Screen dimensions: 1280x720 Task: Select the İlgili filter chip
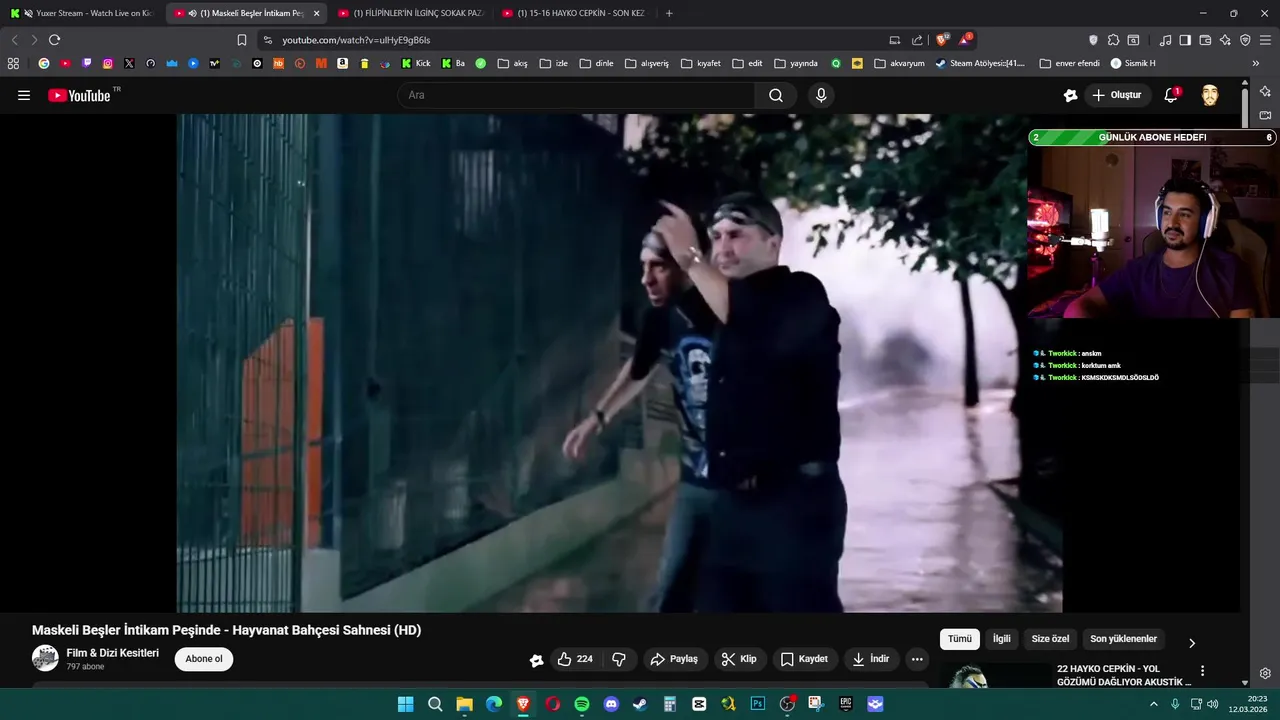click(x=1001, y=639)
